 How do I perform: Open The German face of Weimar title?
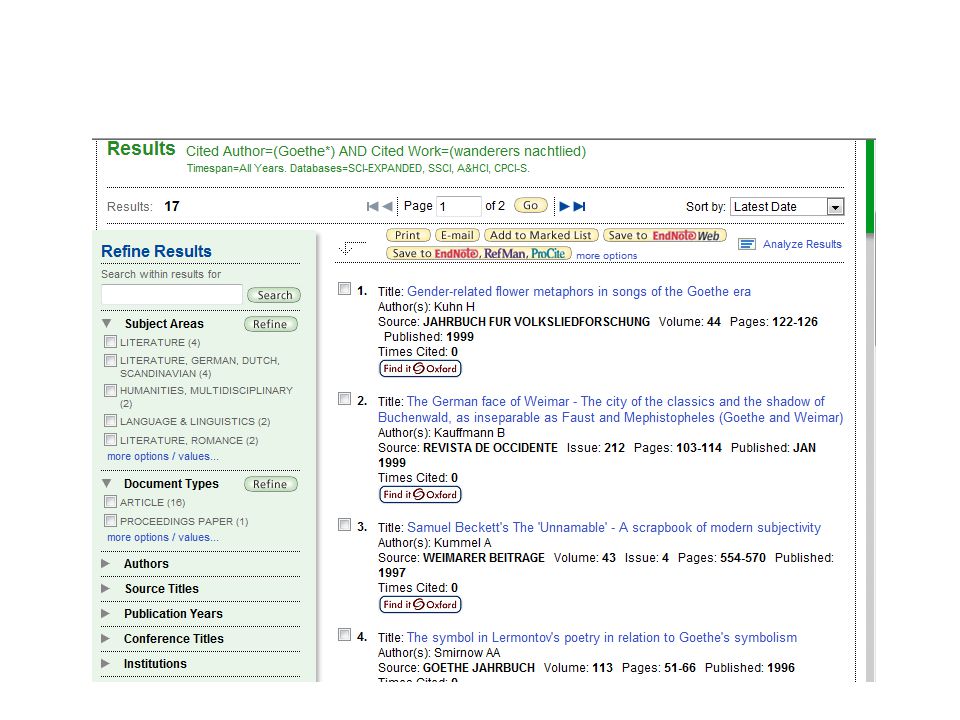[610, 410]
